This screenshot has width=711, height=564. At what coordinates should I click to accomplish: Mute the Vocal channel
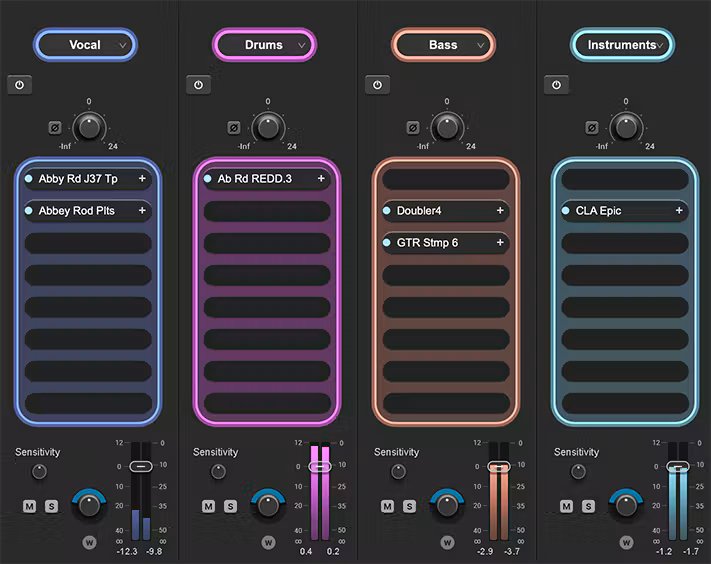tap(29, 506)
